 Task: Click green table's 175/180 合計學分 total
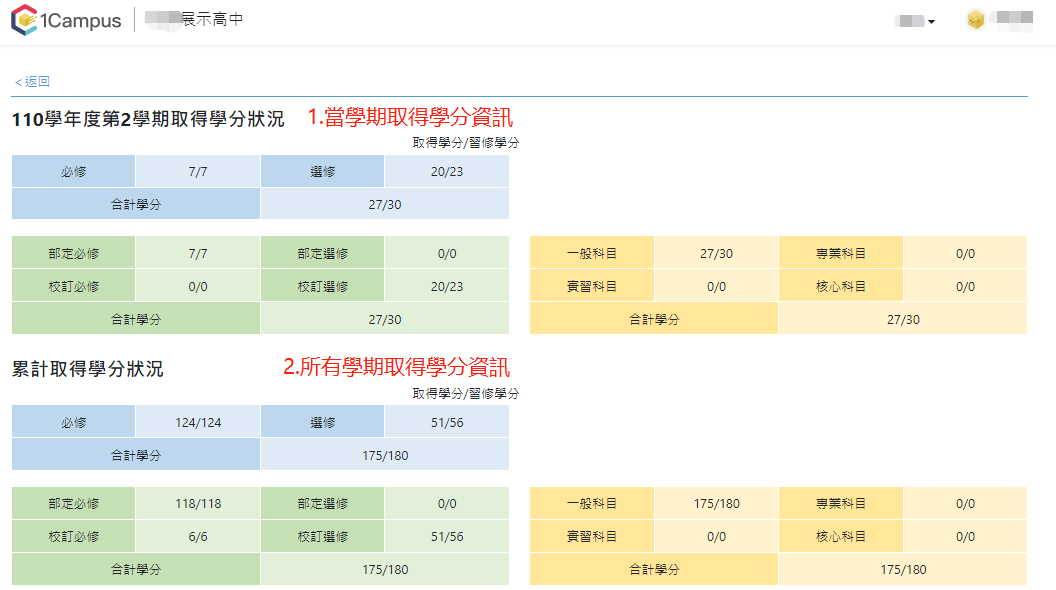(x=385, y=570)
